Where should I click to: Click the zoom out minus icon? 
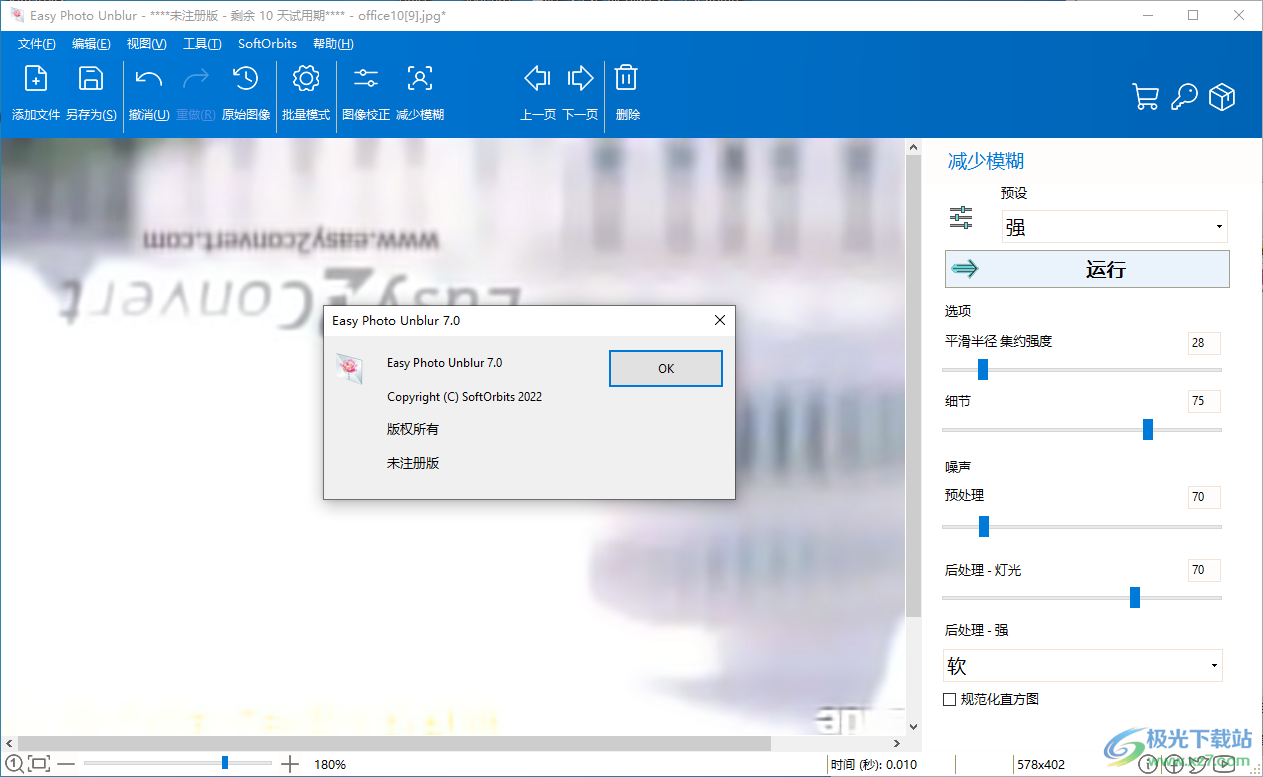coord(66,765)
